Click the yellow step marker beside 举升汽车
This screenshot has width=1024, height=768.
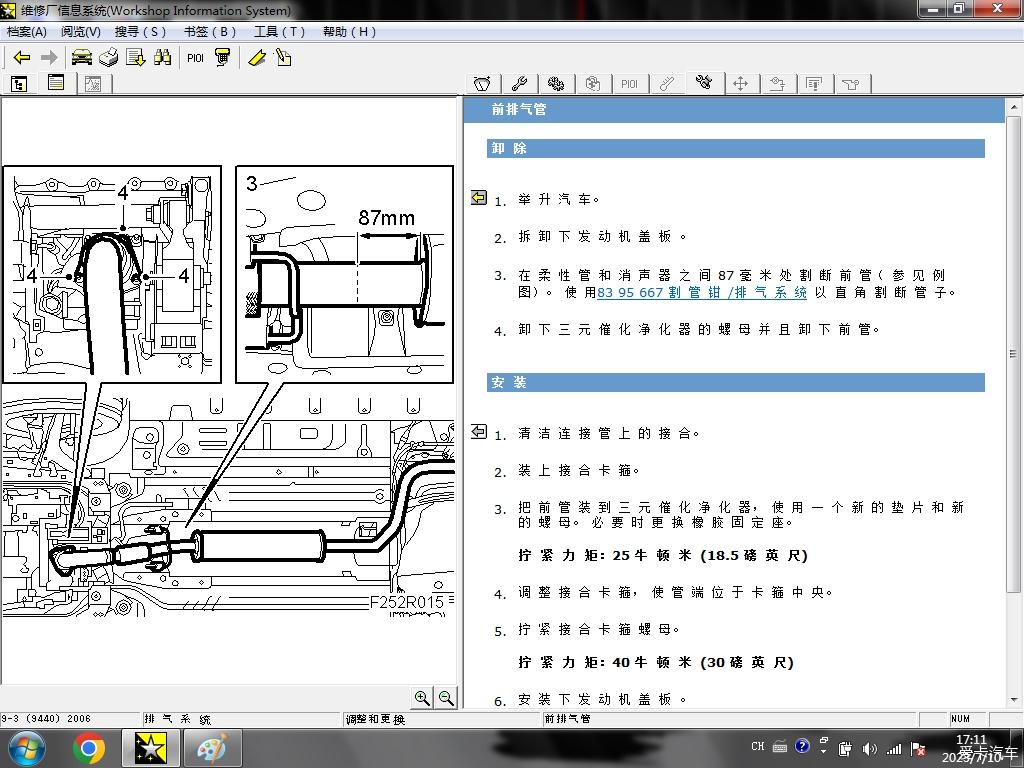pos(479,197)
